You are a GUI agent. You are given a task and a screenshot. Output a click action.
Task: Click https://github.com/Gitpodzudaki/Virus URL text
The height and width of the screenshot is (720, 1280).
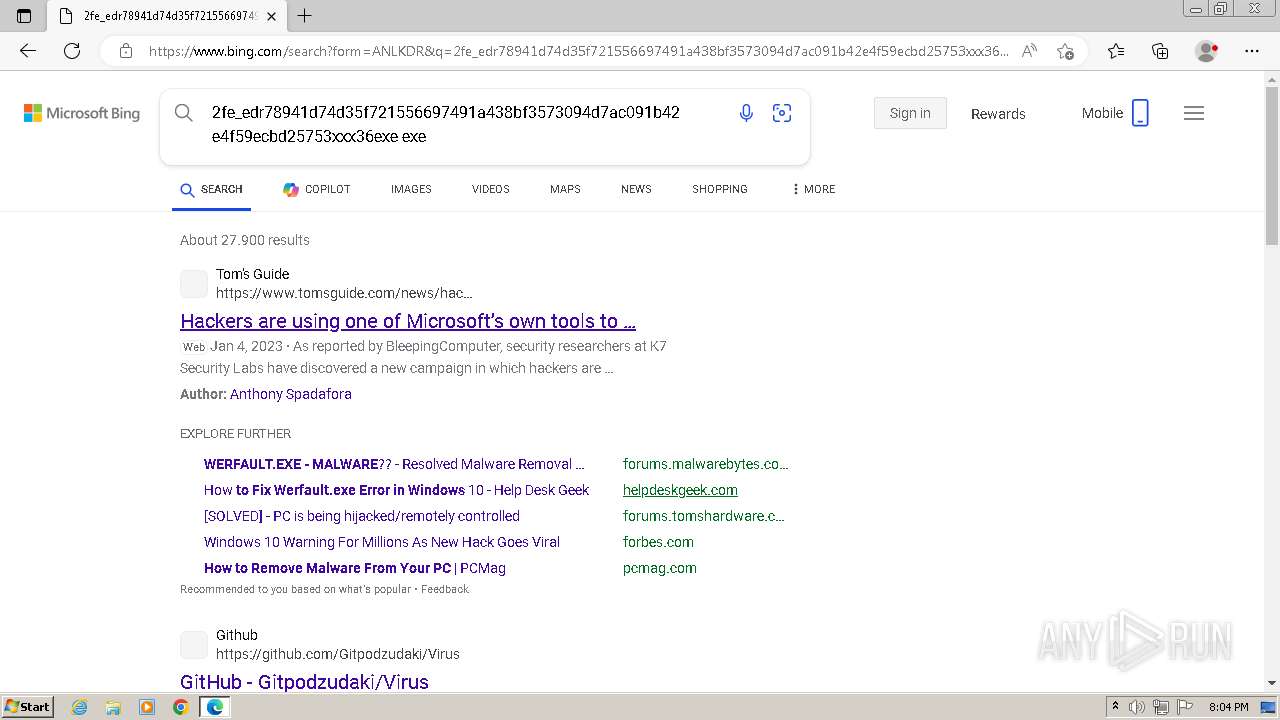338,654
